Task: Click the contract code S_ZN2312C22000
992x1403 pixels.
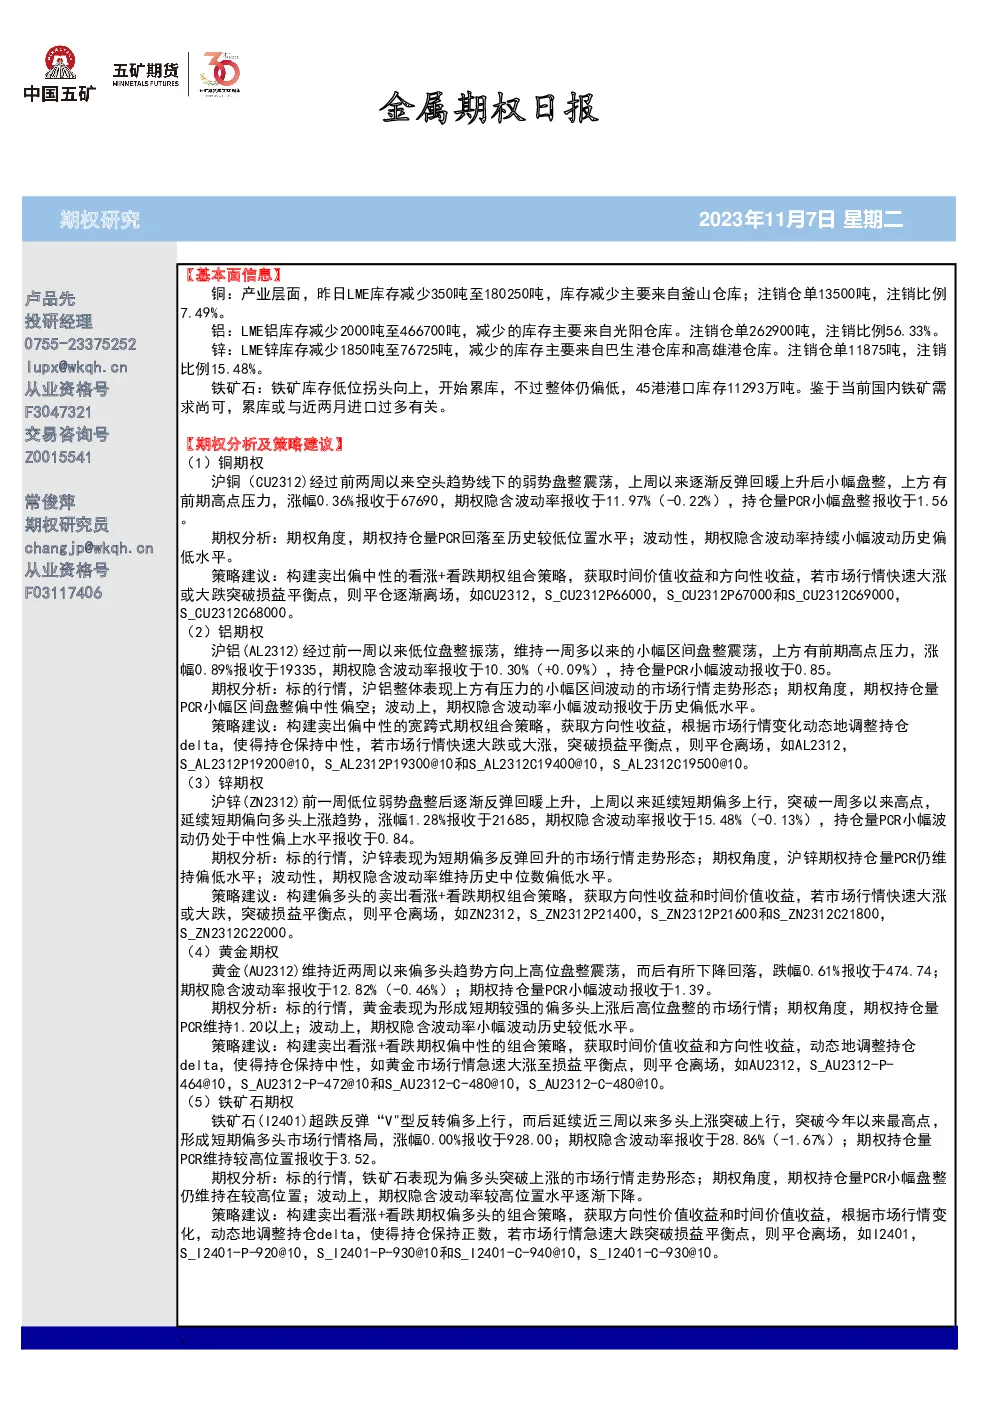Action: pos(233,934)
